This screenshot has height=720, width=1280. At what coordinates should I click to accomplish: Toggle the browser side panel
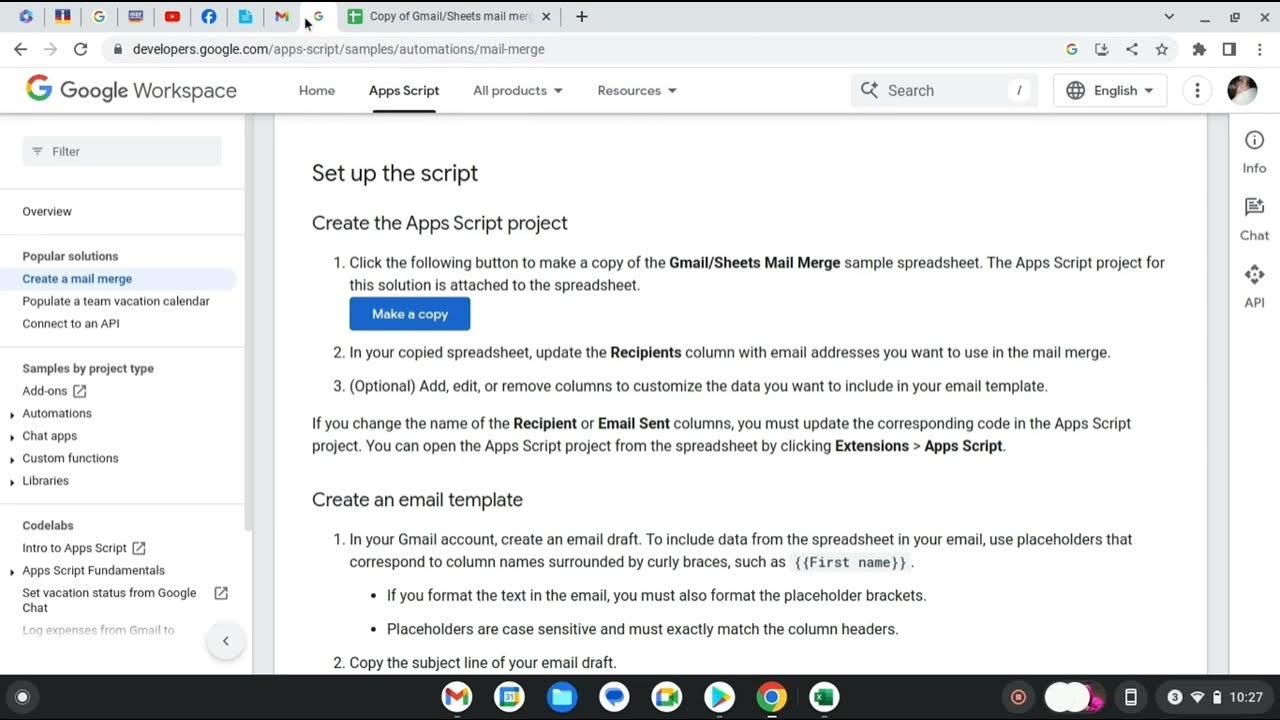click(1229, 49)
